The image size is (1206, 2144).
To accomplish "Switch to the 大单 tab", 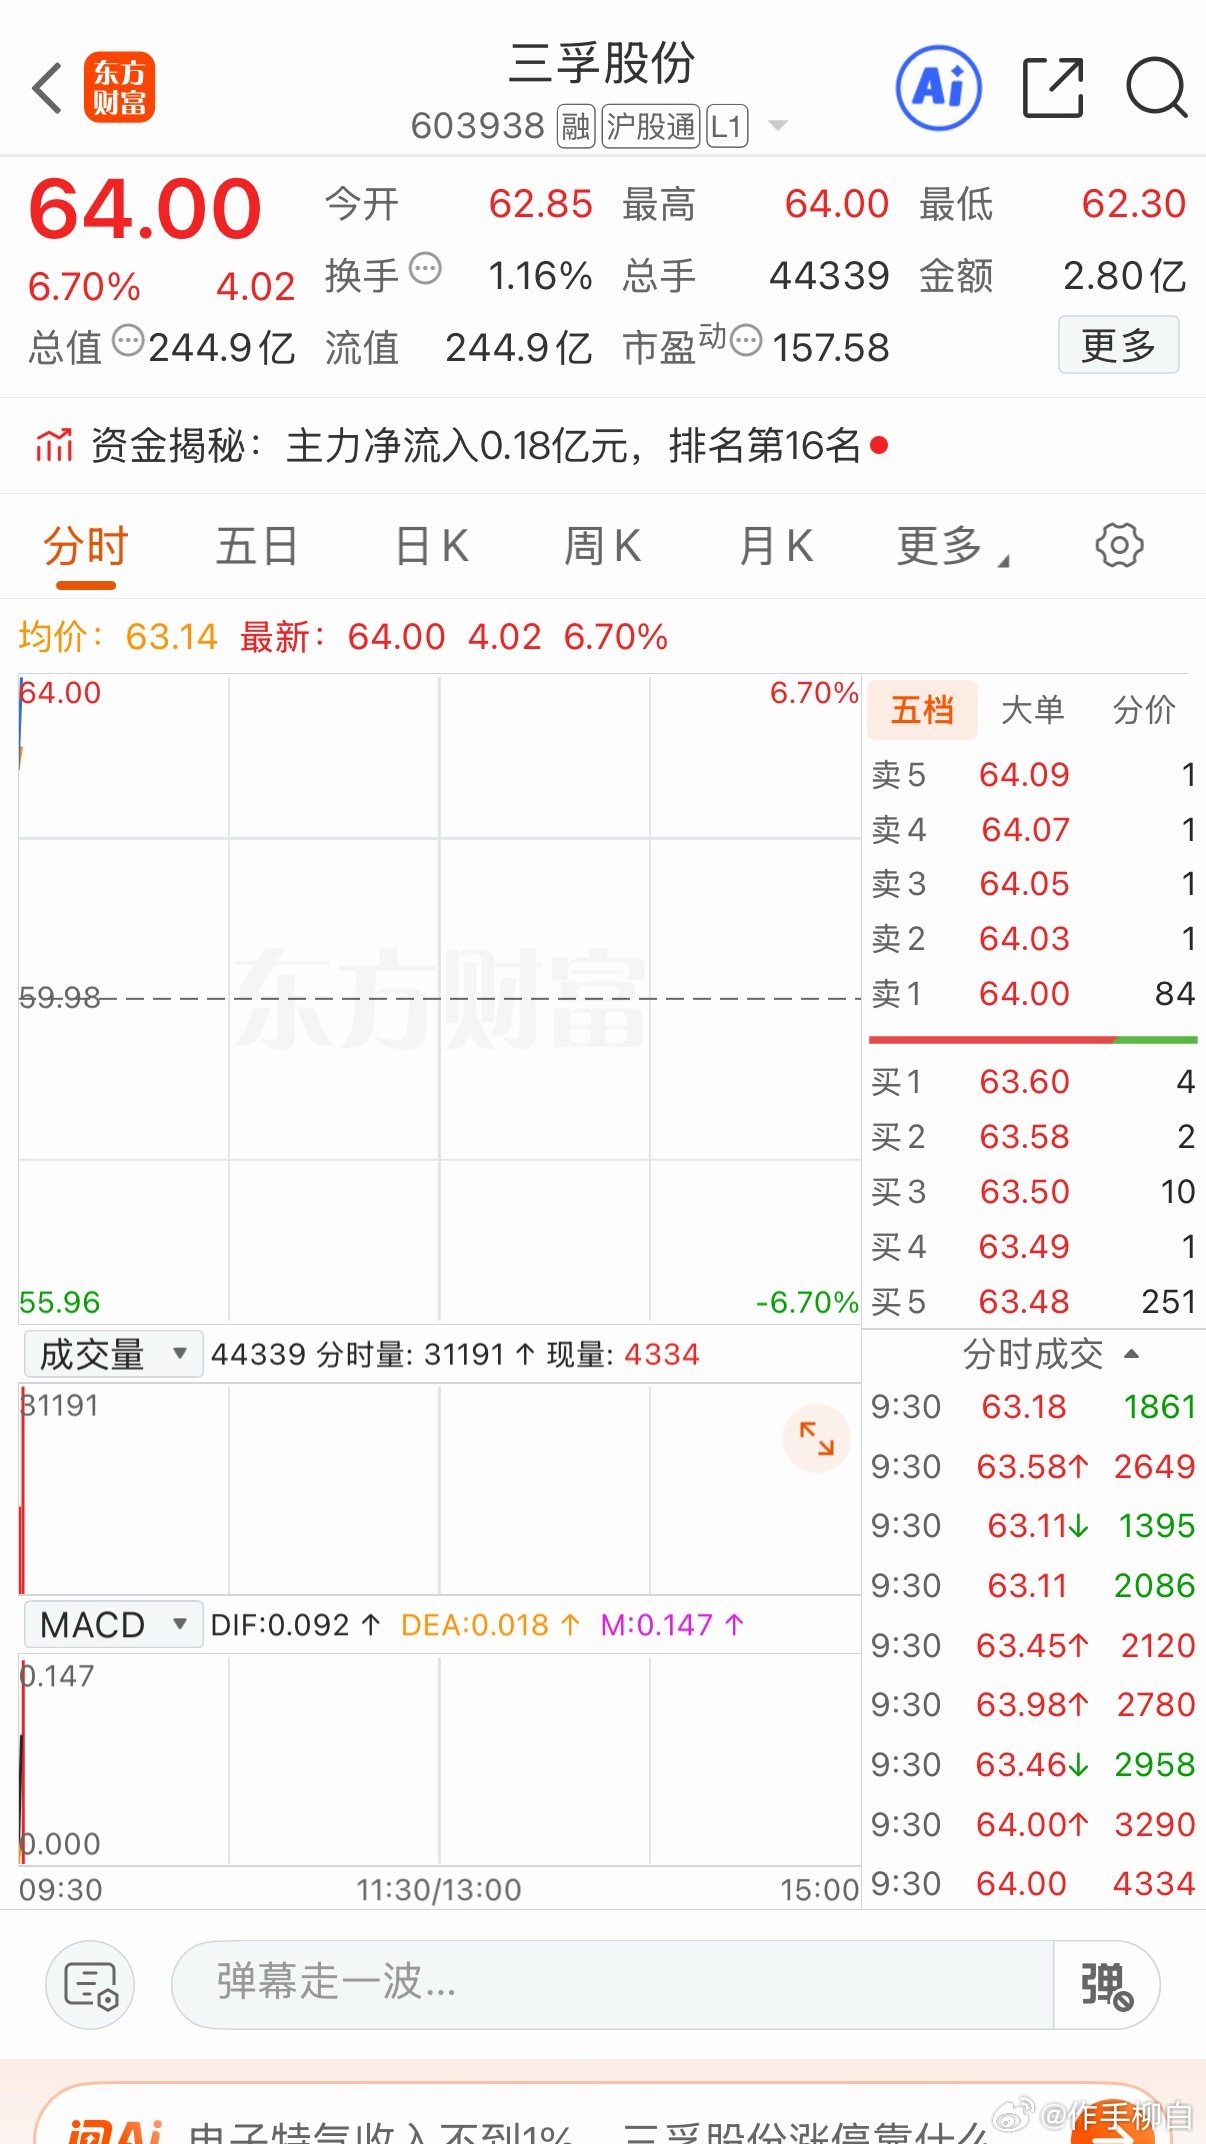I will click(x=1033, y=710).
